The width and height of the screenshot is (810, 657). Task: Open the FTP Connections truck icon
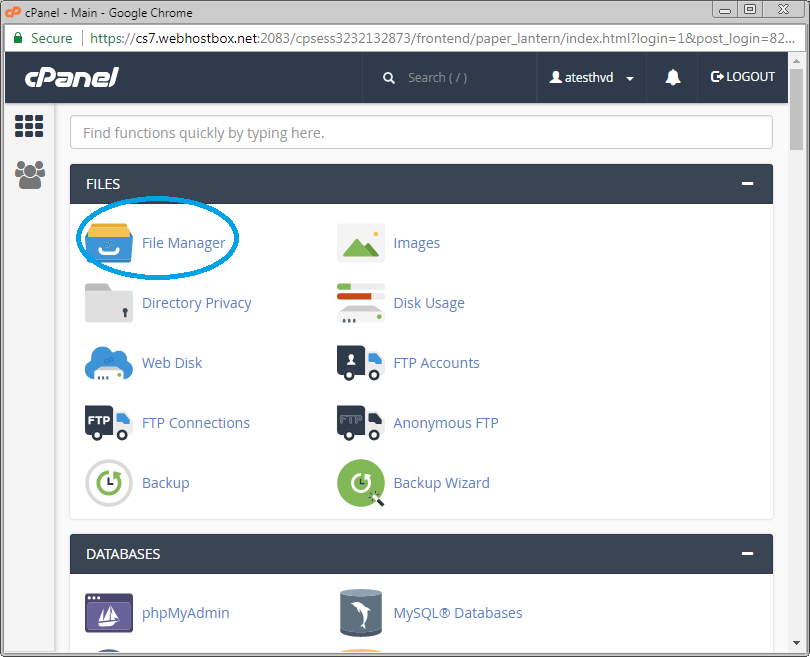coord(108,423)
